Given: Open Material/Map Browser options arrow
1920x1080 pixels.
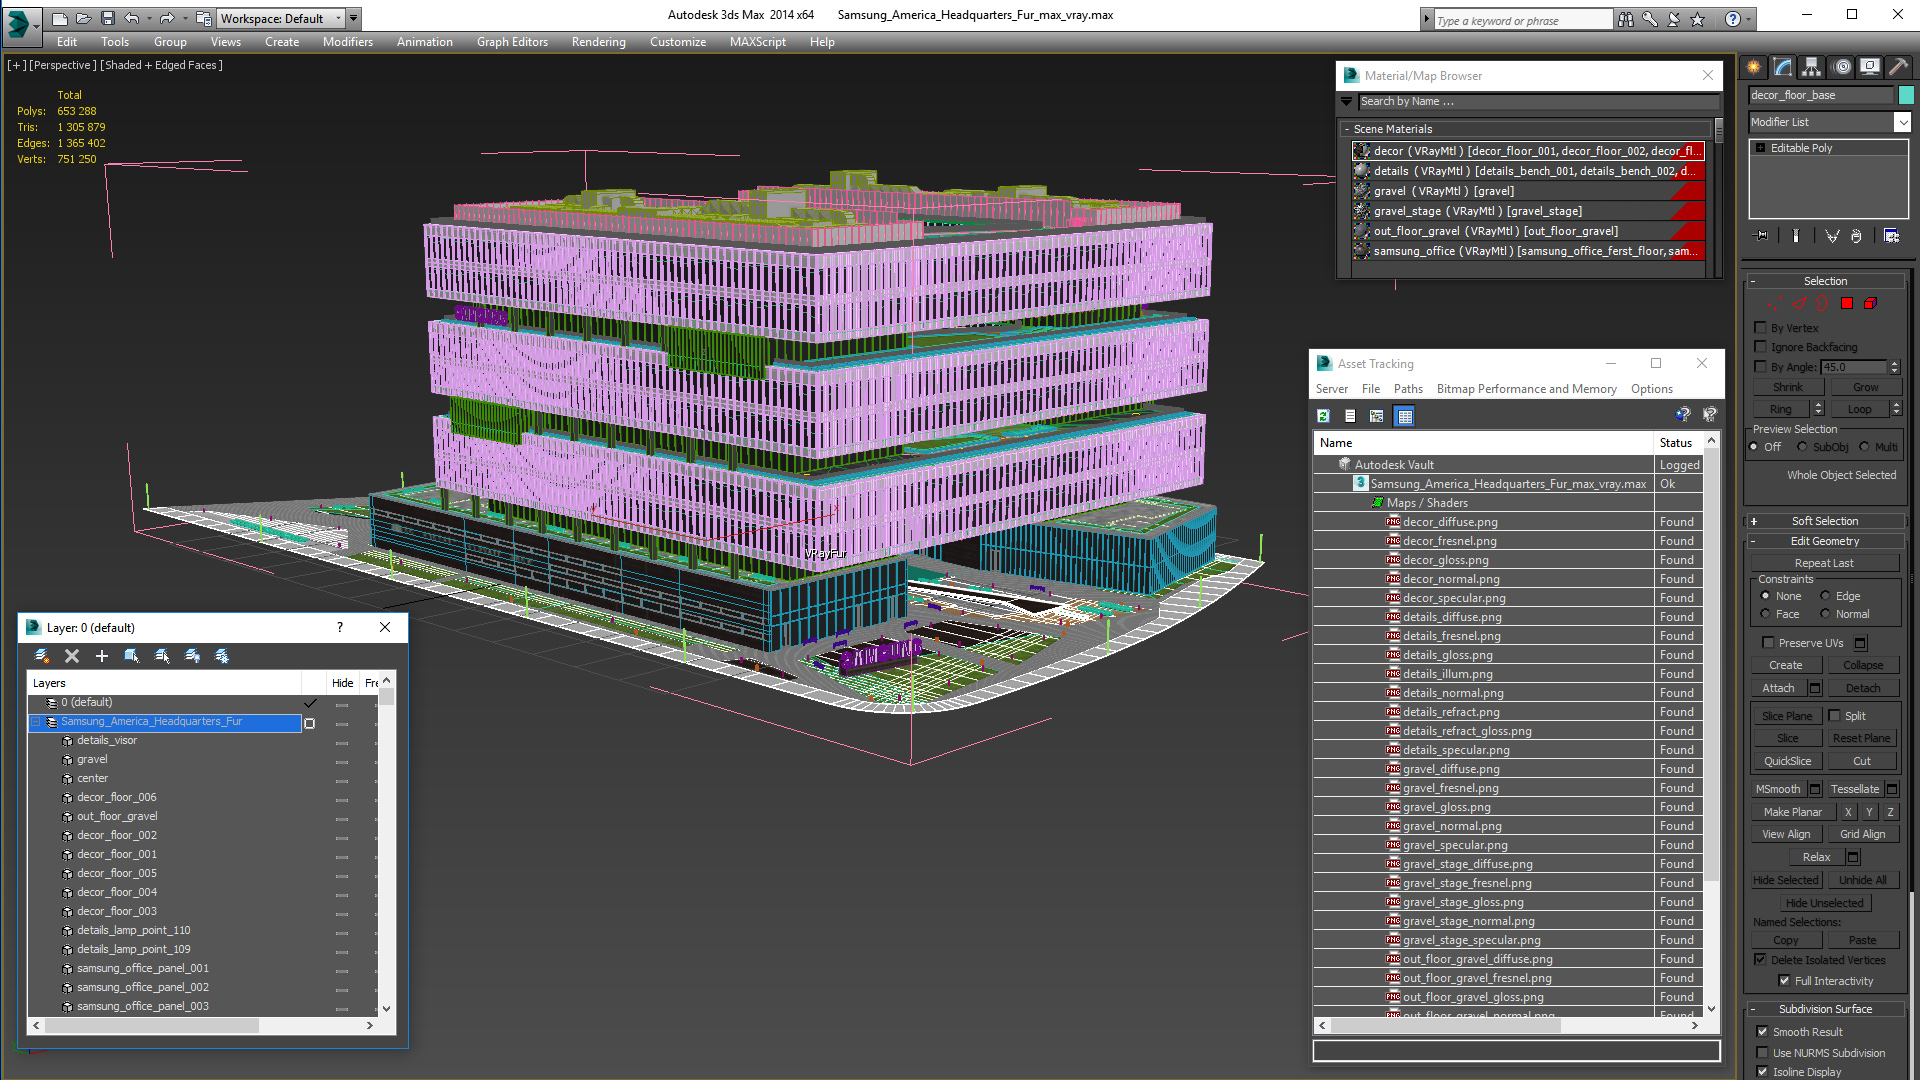Looking at the screenshot, I should point(1347,101).
